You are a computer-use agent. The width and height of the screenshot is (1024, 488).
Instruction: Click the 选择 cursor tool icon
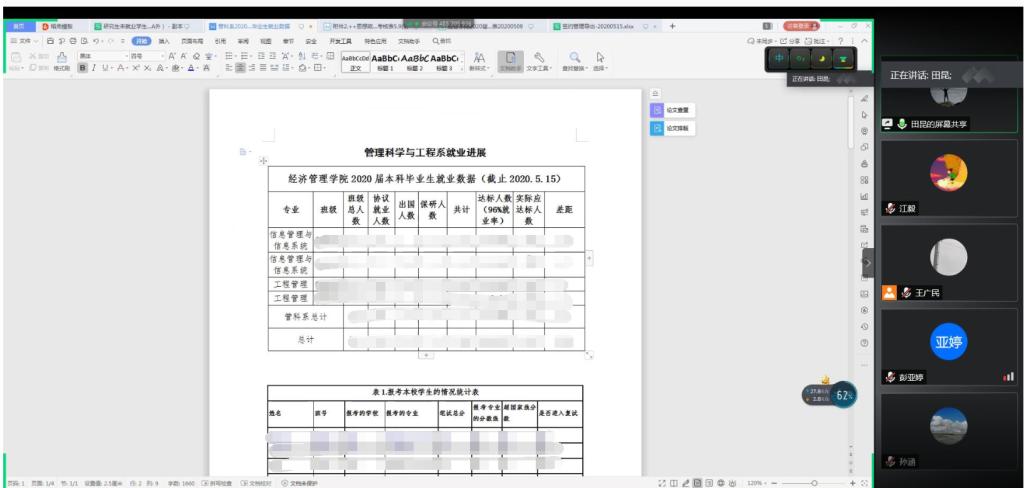click(600, 60)
